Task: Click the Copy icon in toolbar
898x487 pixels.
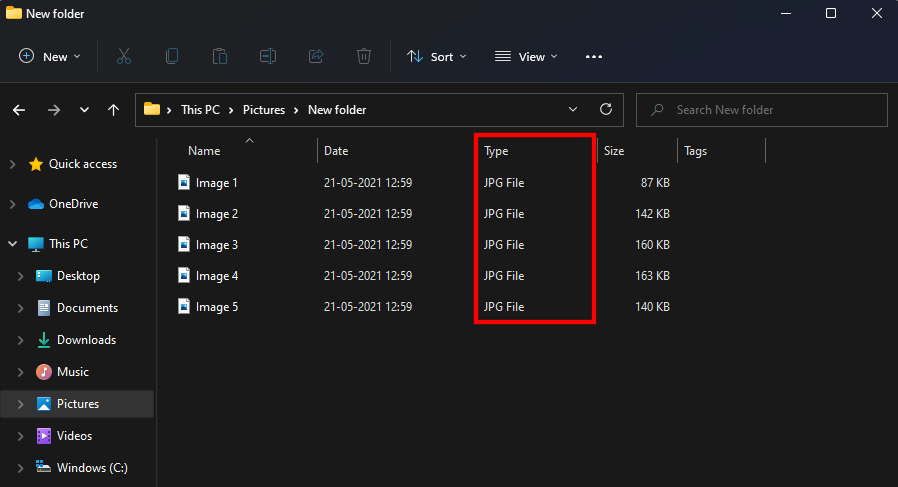Action: click(x=172, y=57)
